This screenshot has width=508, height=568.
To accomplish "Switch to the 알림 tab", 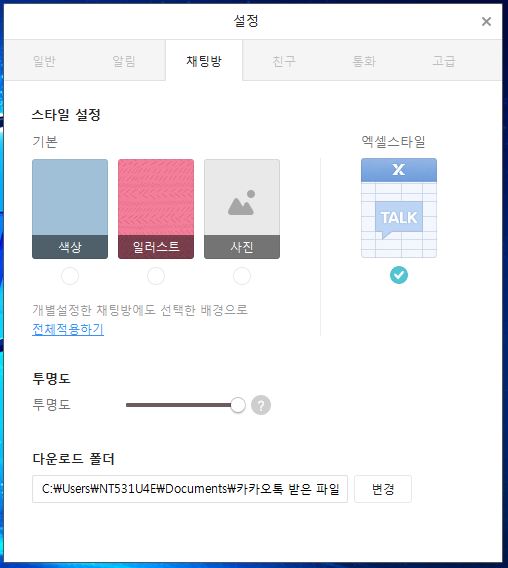I will (124, 61).
